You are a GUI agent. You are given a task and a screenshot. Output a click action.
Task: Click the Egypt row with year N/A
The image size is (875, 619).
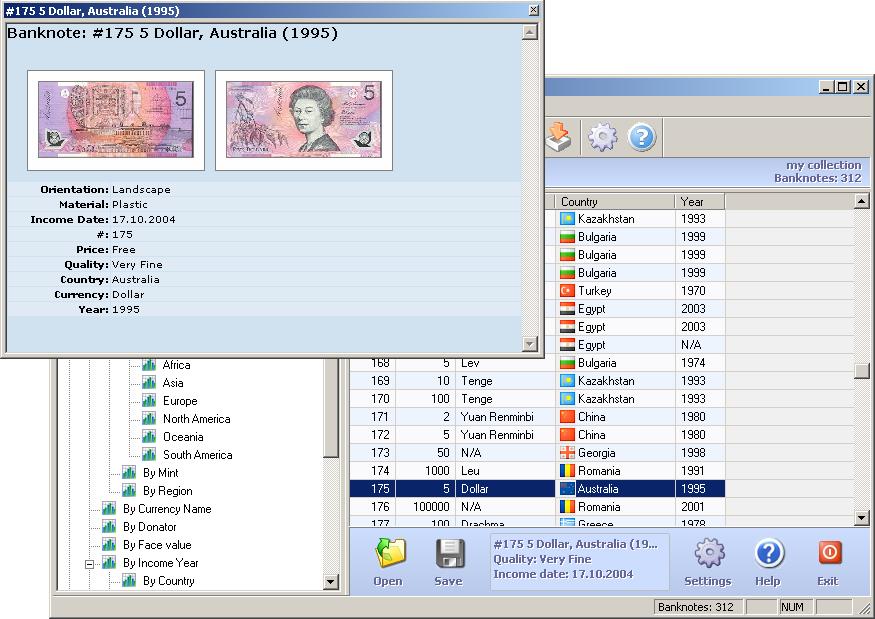(x=635, y=345)
